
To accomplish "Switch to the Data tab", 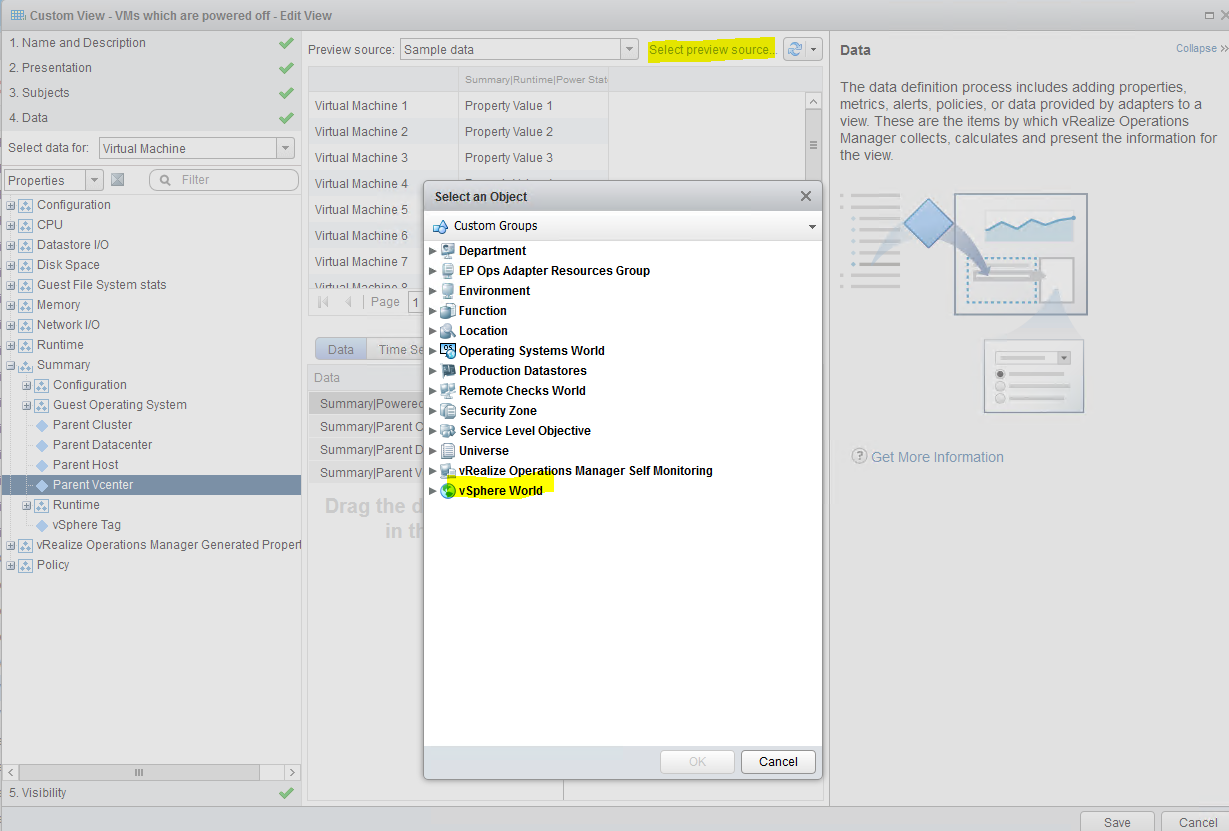I will (x=340, y=349).
